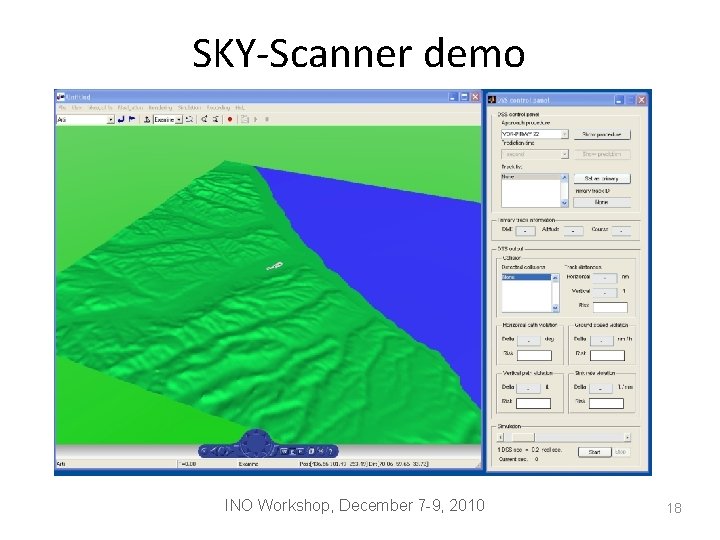720x540 pixels.
Task: Click the zoom in toolbar icon
Action: point(204,119)
